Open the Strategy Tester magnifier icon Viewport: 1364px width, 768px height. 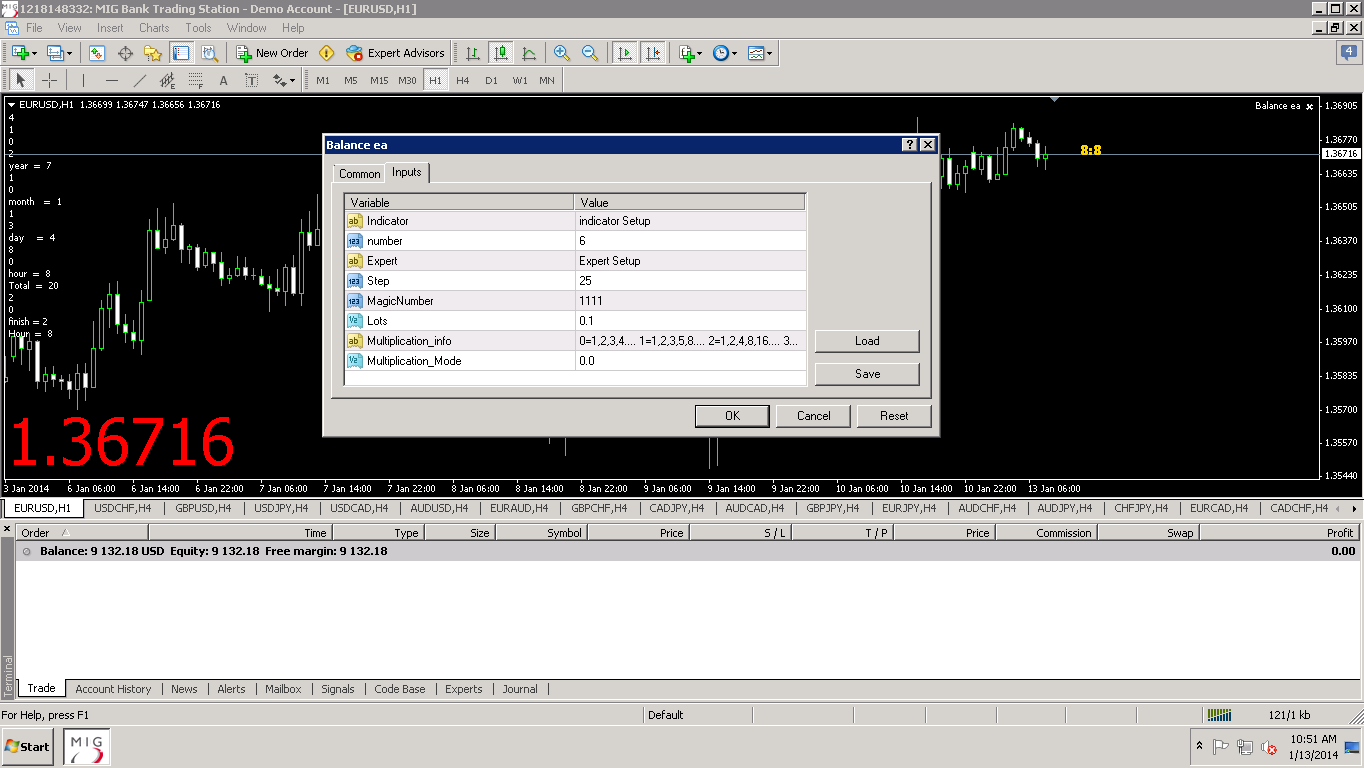(209, 53)
